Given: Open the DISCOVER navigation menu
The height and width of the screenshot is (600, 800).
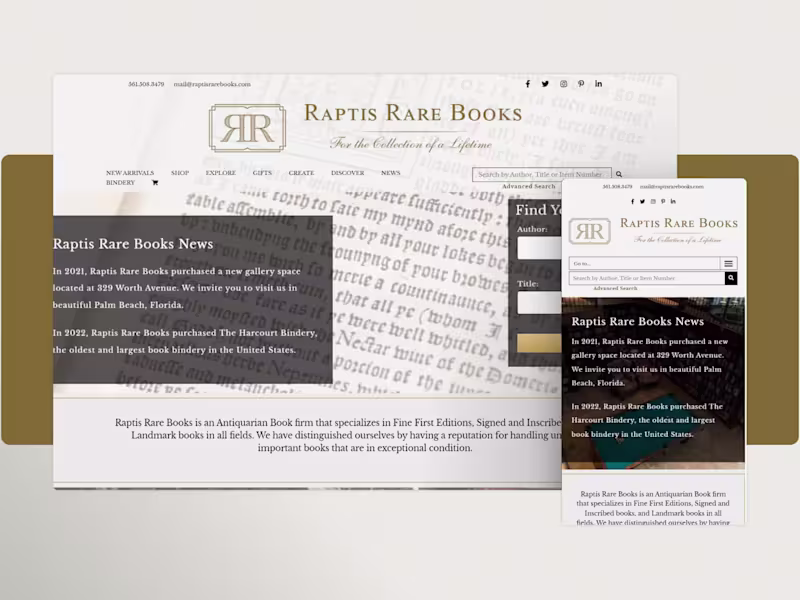Looking at the screenshot, I should coord(348,172).
